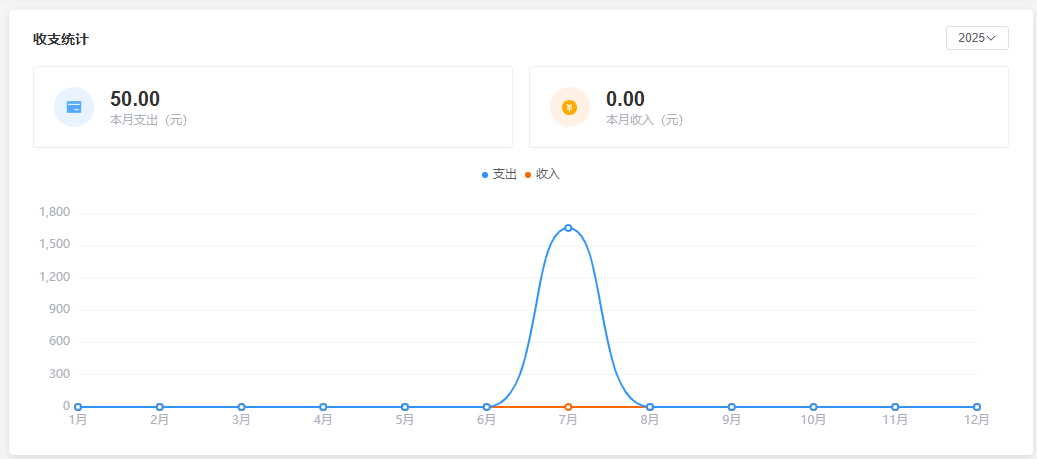The width and height of the screenshot is (1037, 459).
Task: Click the chevron arrow beside 2025
Action: coord(991,38)
